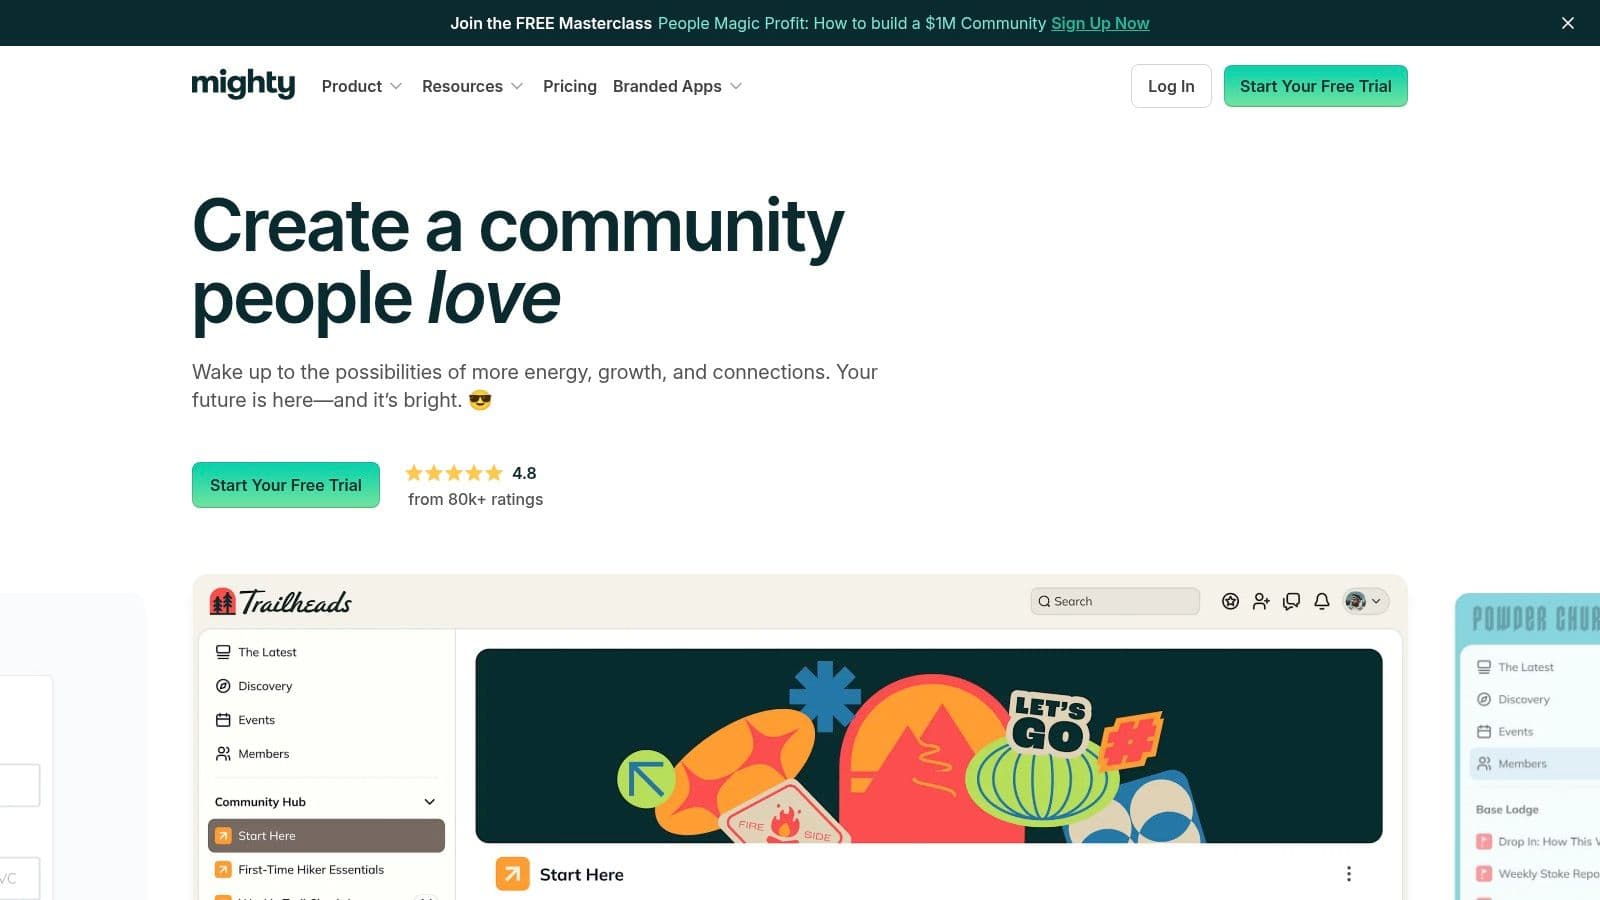Click the Trailheads logo

(x=281, y=602)
